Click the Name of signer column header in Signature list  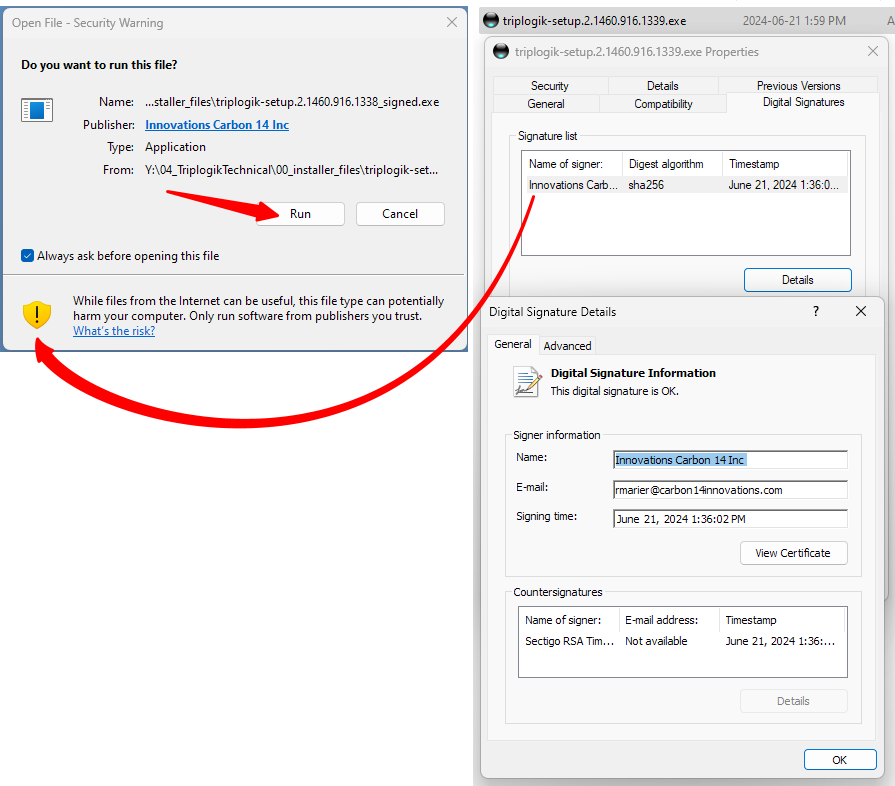coord(572,164)
